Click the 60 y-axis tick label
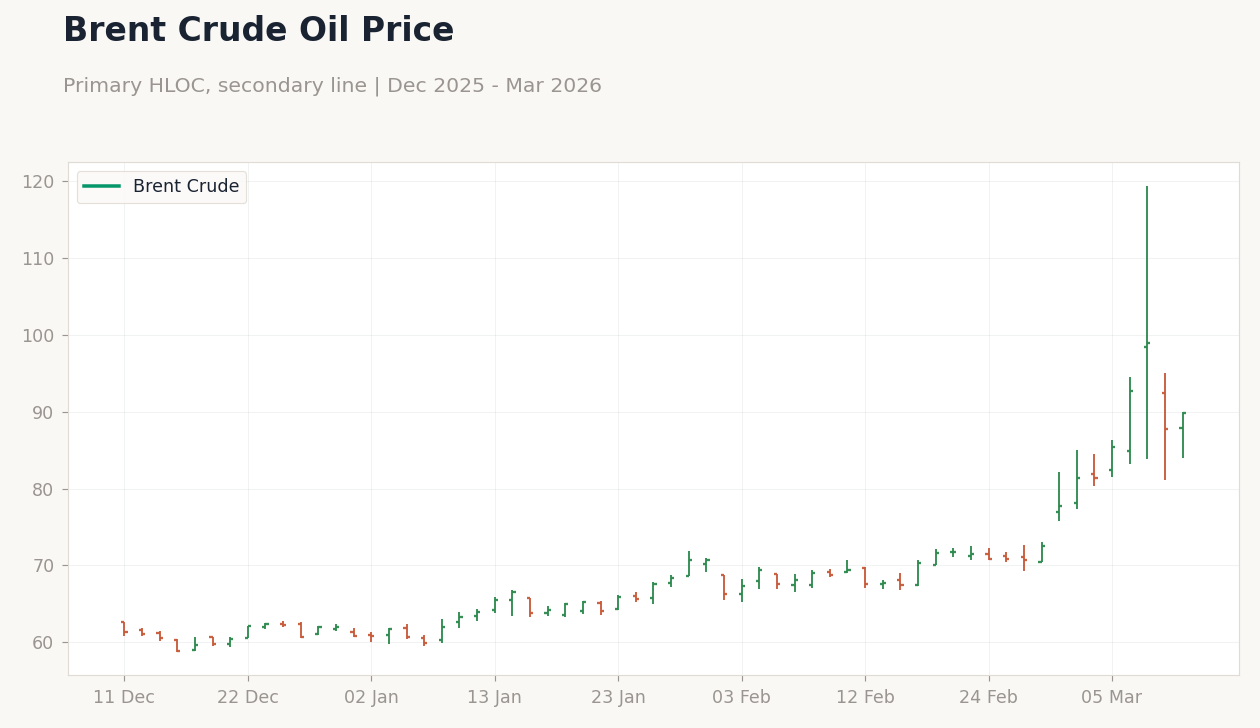The height and width of the screenshot is (728, 1260). coord(43,643)
